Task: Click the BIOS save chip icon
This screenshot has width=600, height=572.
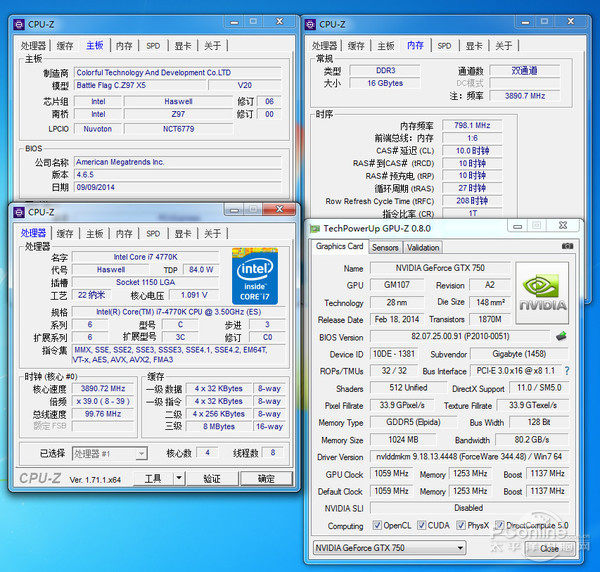Action: coord(563,336)
